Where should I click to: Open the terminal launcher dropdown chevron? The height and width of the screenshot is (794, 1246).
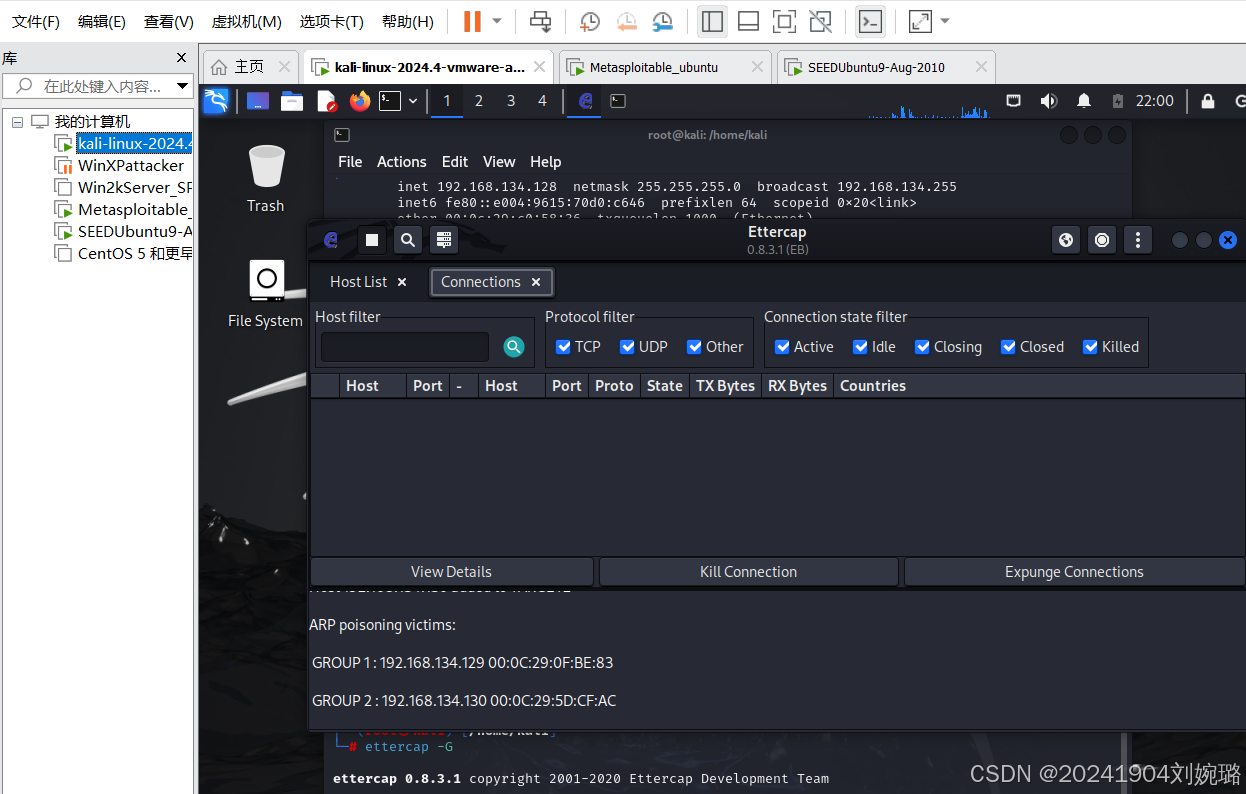click(412, 101)
